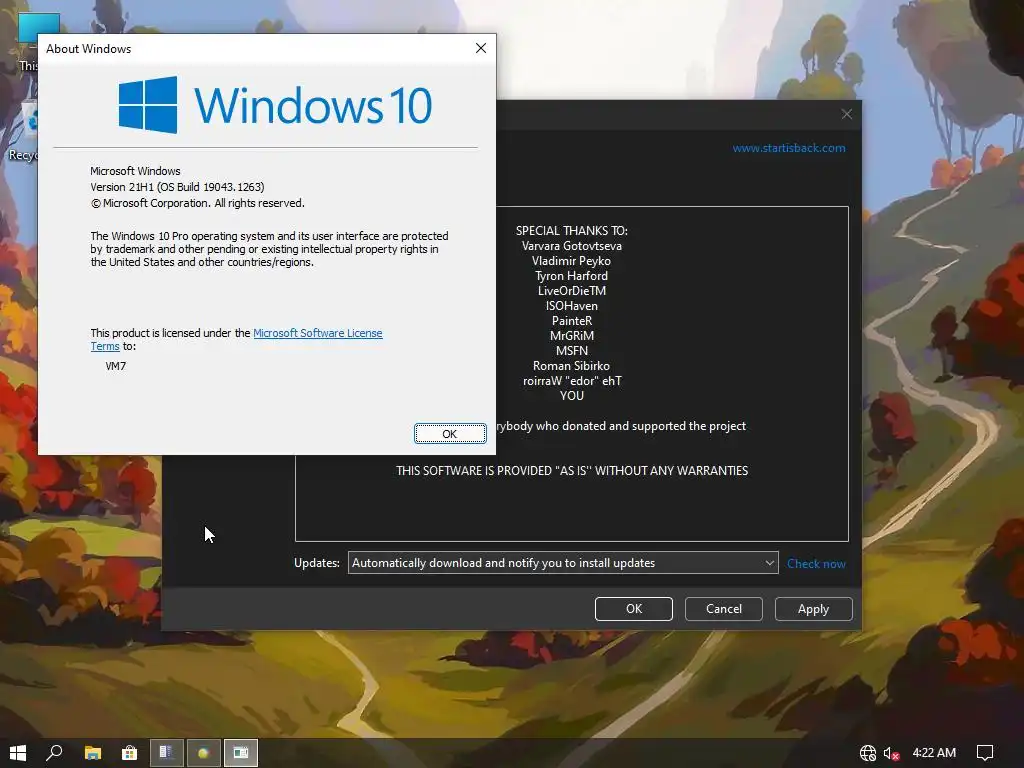Click 'MrGRiM' in the credits list
Image resolution: width=1024 pixels, height=768 pixels.
click(x=571, y=336)
